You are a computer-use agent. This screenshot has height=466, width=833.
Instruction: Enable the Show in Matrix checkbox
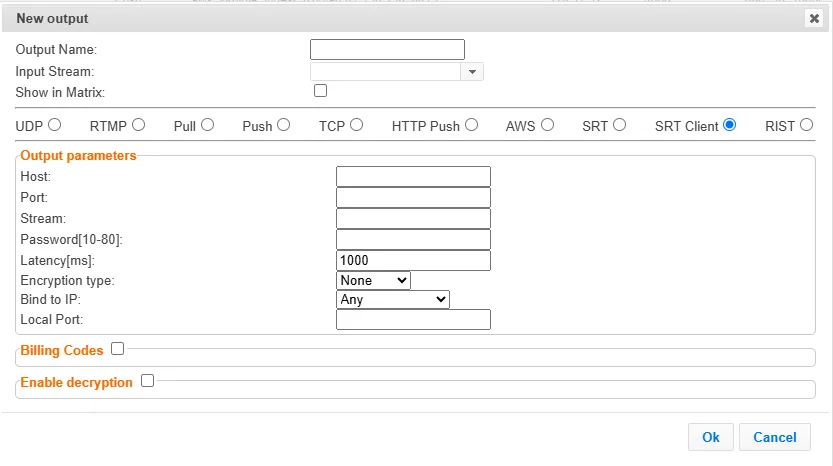tap(321, 91)
